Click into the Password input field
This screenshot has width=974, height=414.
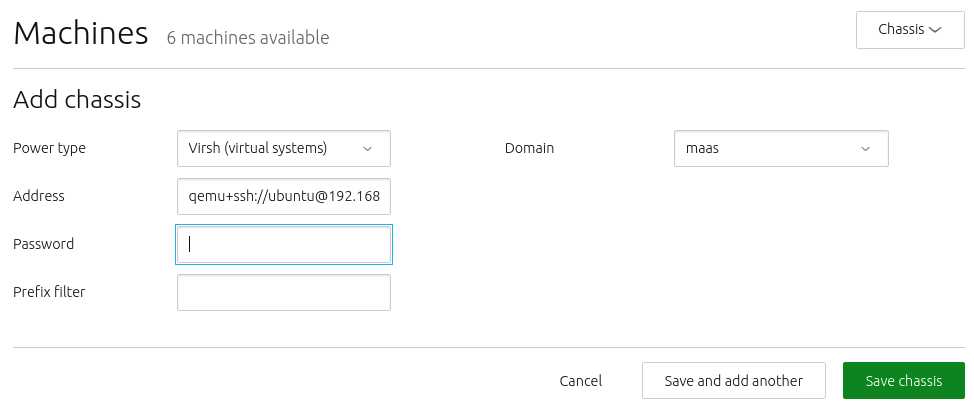point(284,244)
